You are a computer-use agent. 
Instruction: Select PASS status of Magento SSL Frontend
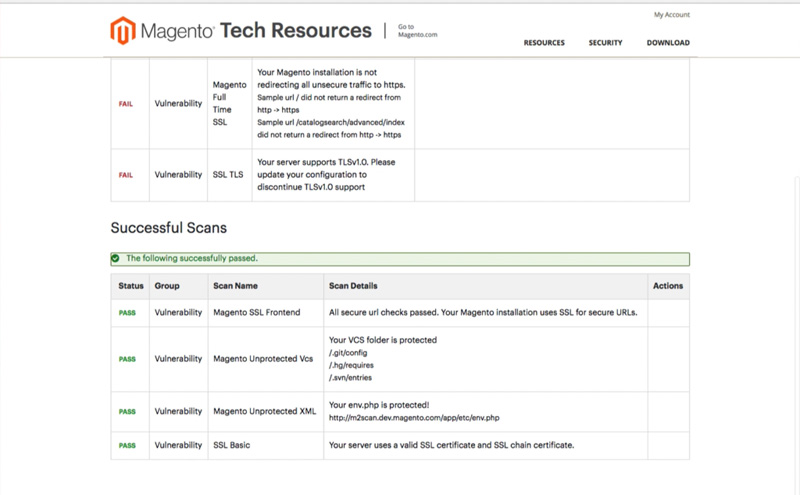pos(127,313)
